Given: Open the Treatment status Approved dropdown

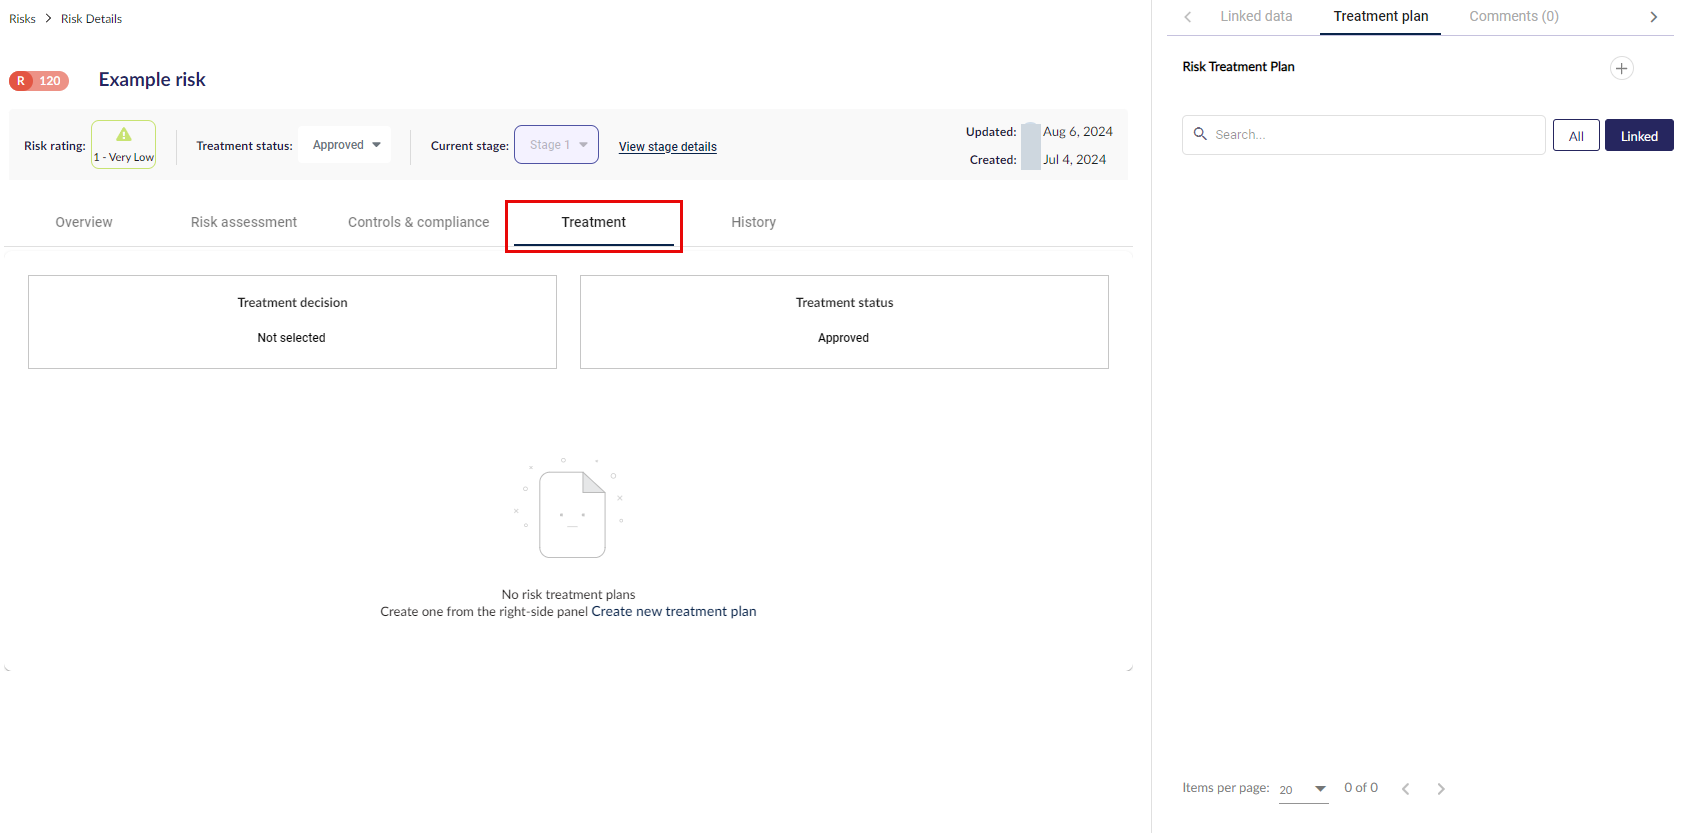Looking at the screenshot, I should click(x=345, y=145).
